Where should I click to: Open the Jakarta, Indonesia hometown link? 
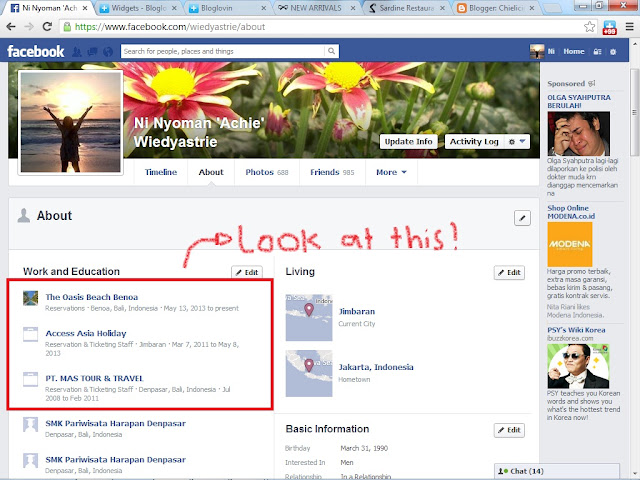point(376,367)
